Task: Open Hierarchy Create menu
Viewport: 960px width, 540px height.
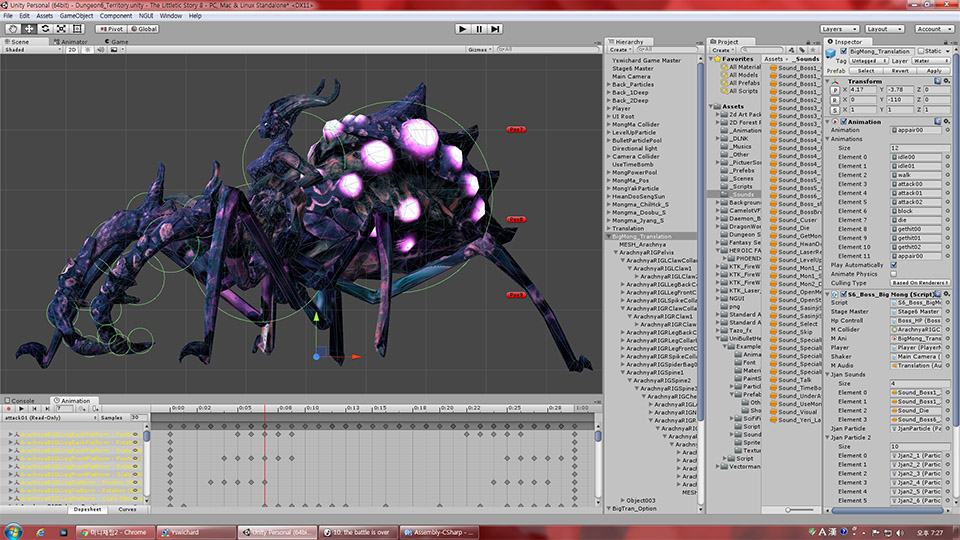Action: [x=620, y=50]
